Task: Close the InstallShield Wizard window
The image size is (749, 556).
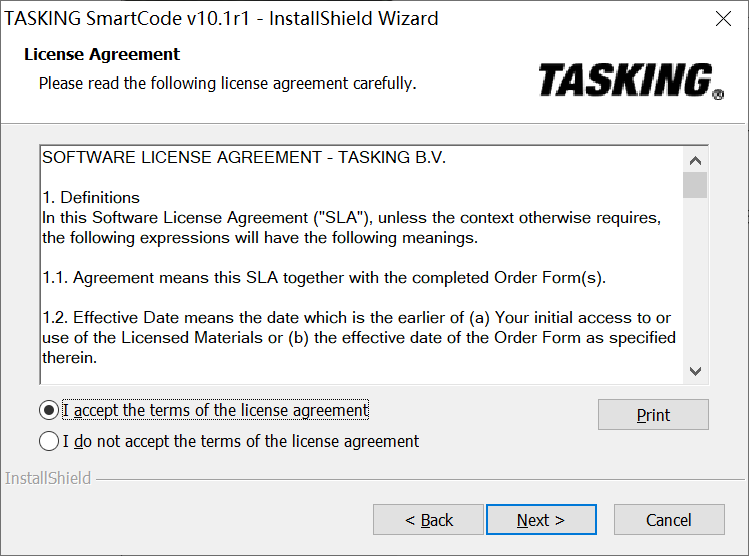Action: [723, 18]
